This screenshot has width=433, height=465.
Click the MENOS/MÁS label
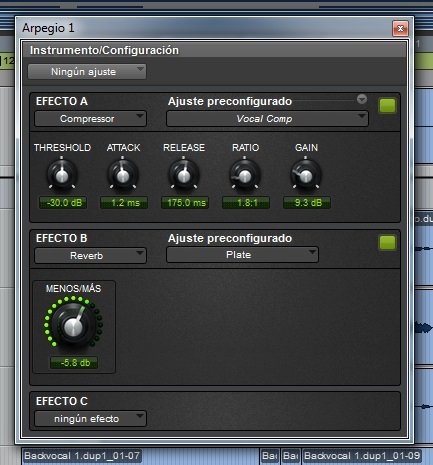click(73, 289)
